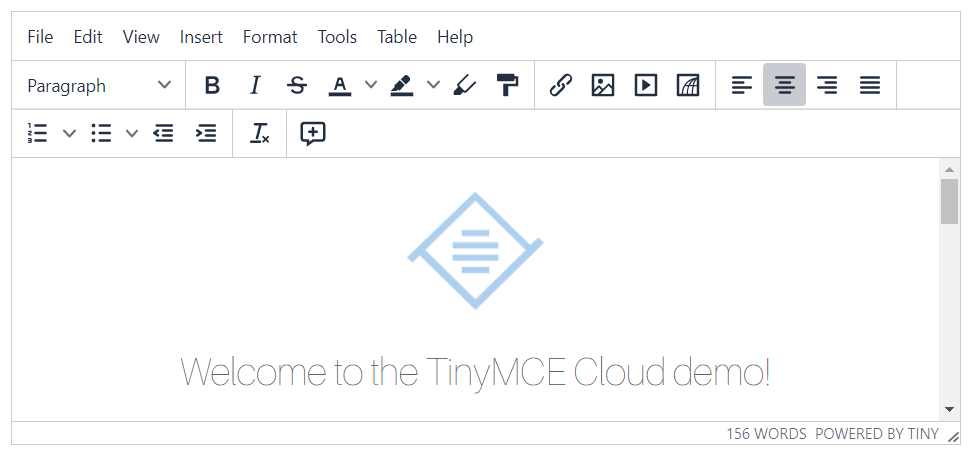Apply the current background highlight color
974x456 pixels.
coord(402,85)
